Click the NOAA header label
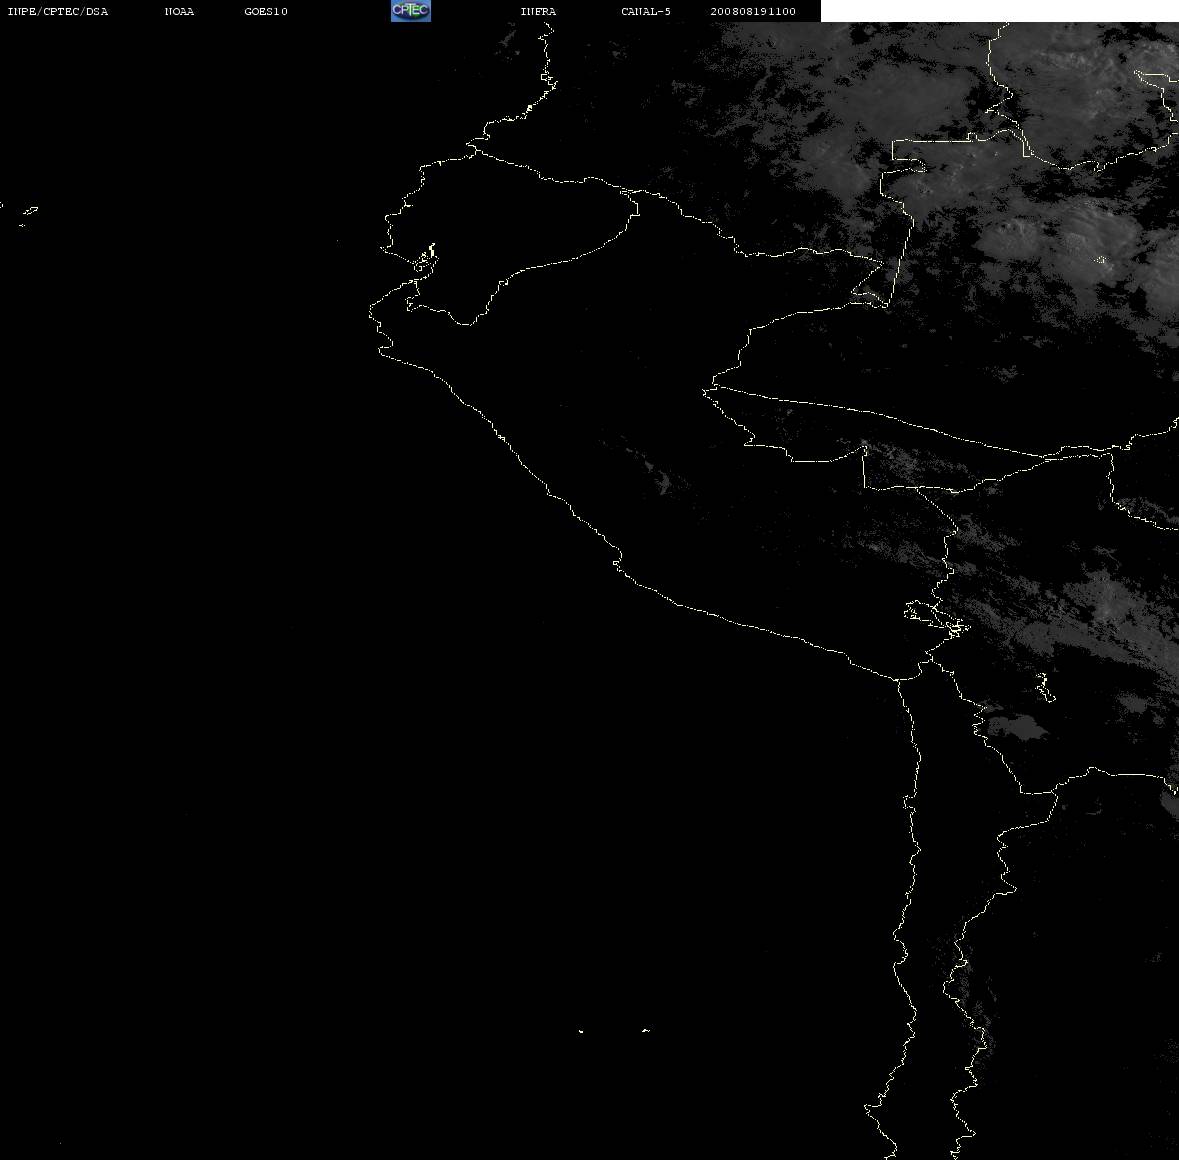The height and width of the screenshot is (1160, 1179). coord(179,11)
